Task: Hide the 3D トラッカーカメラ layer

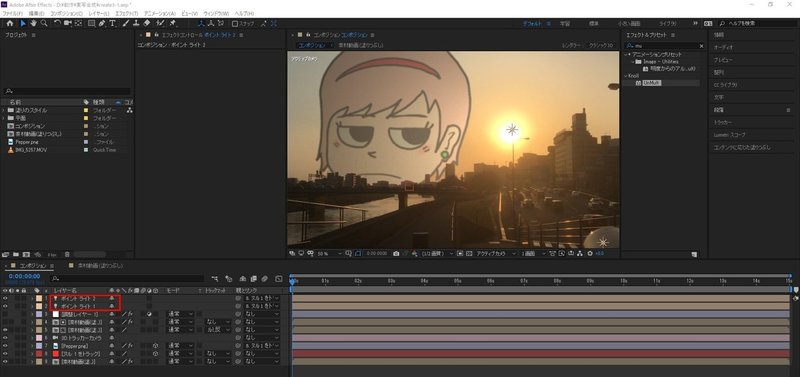Action: (5, 338)
